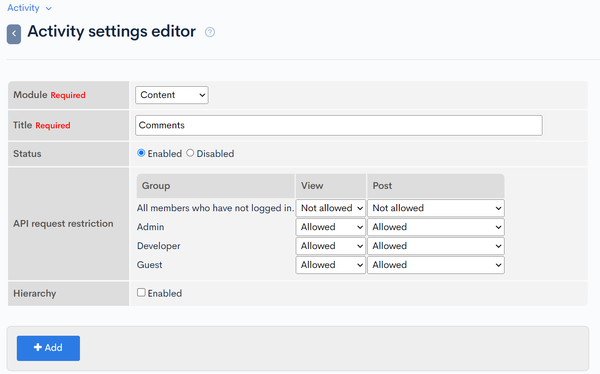
Task: Click the back arrow icon beside the title
Action: coord(14,34)
